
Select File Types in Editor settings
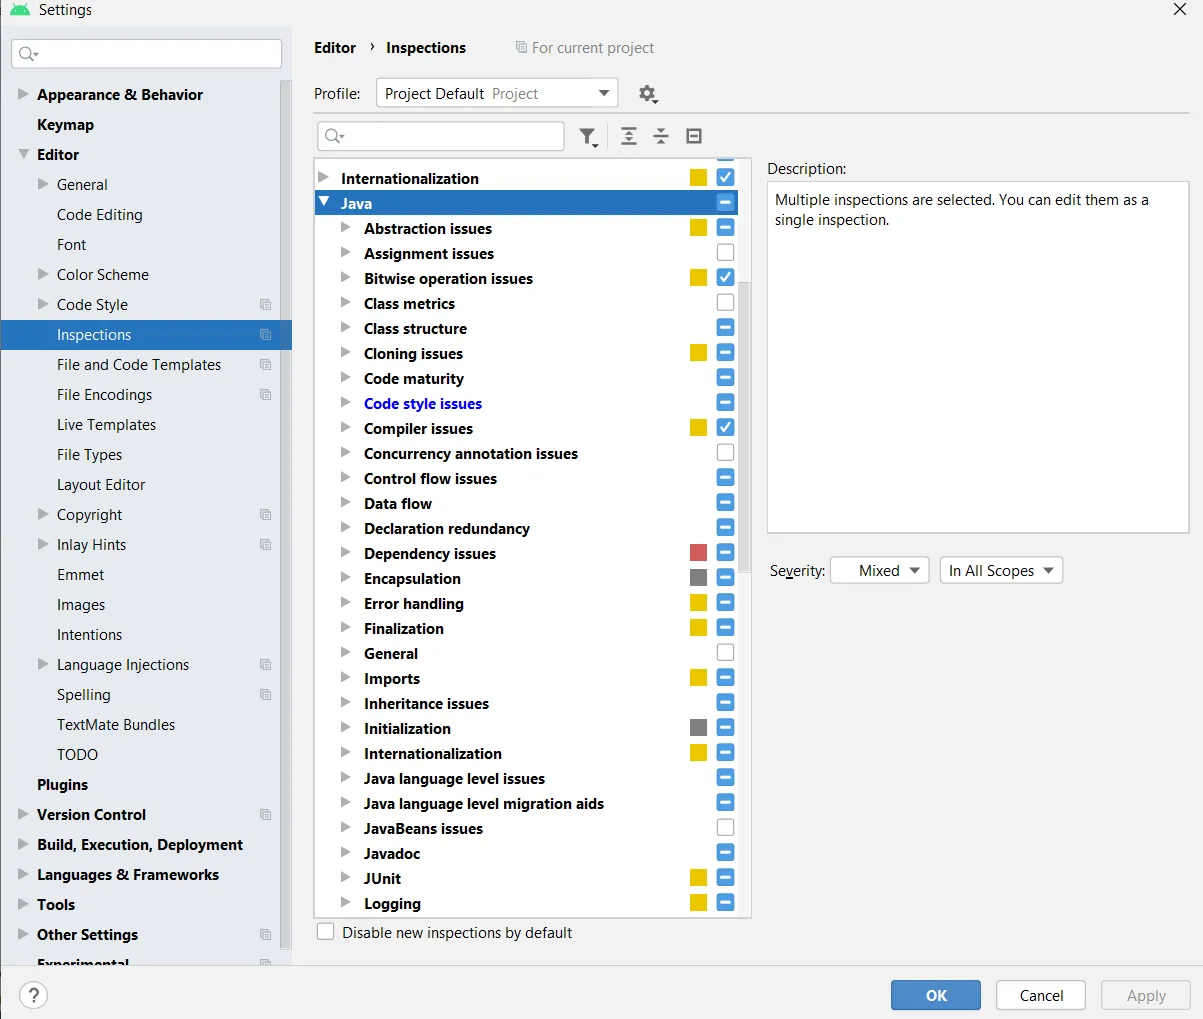pyautogui.click(x=89, y=455)
